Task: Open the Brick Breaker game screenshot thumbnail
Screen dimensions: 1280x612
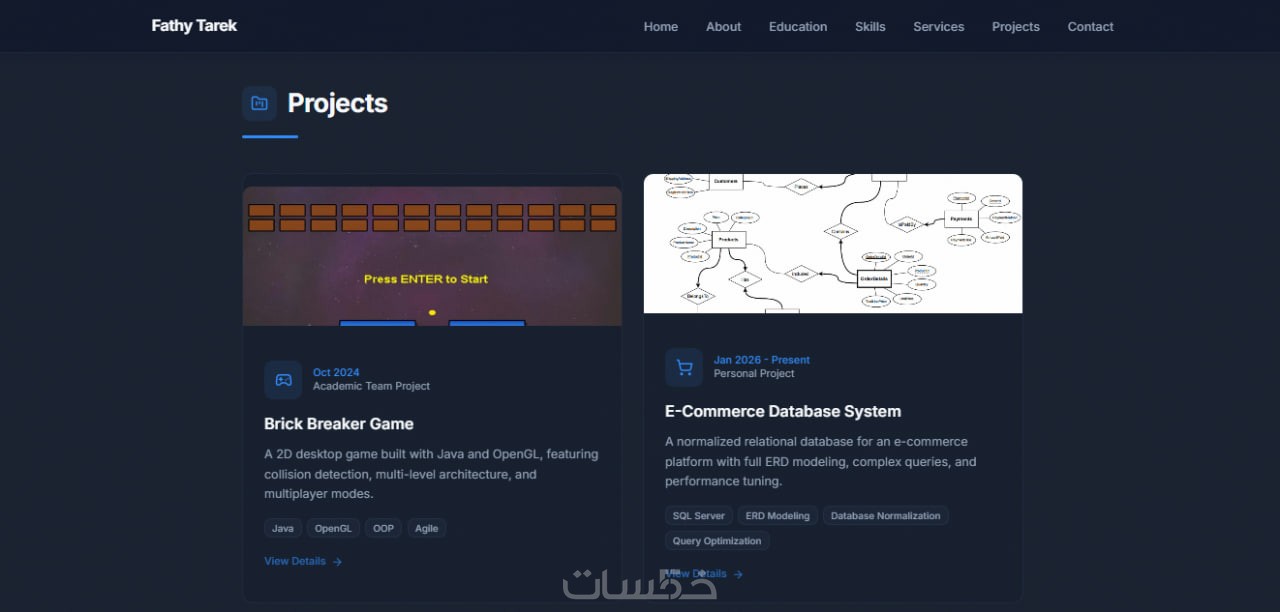Action: coord(432,256)
